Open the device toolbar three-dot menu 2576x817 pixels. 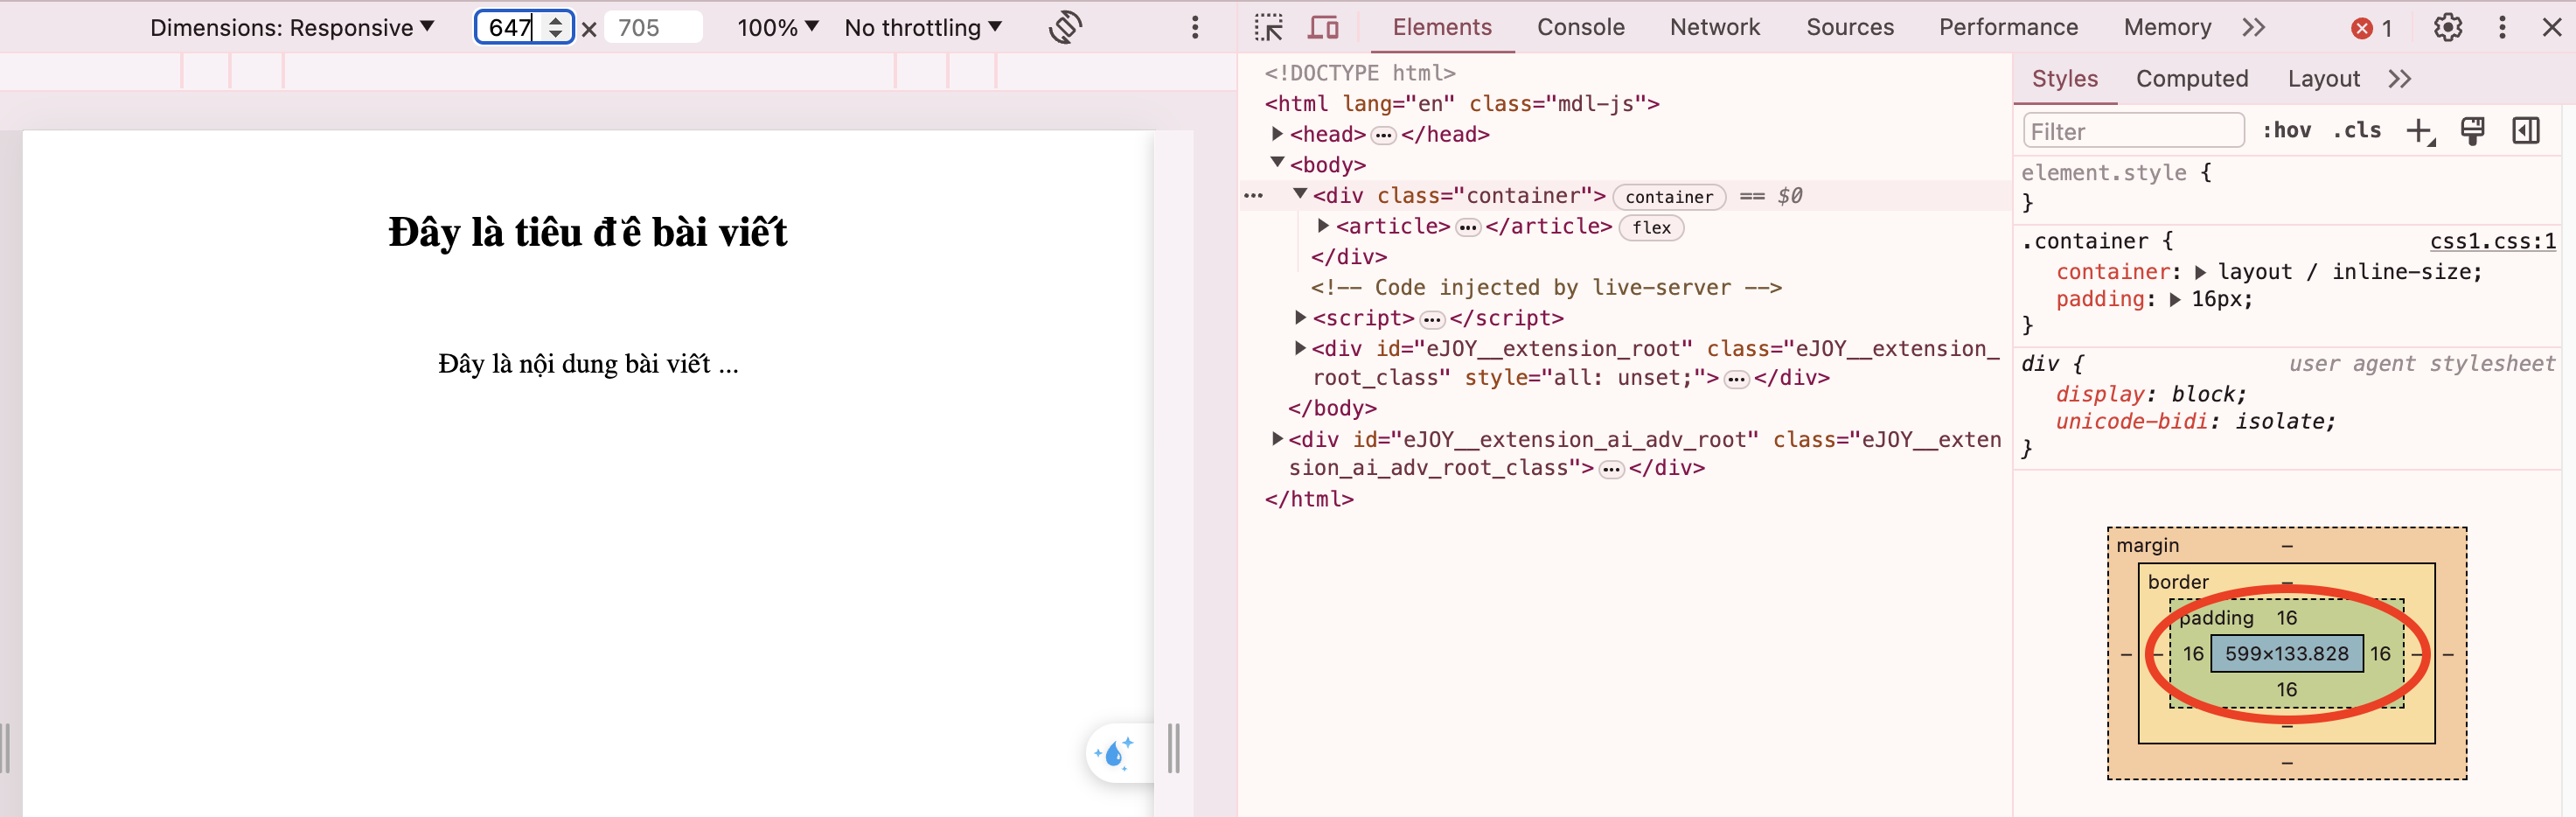click(x=1195, y=27)
